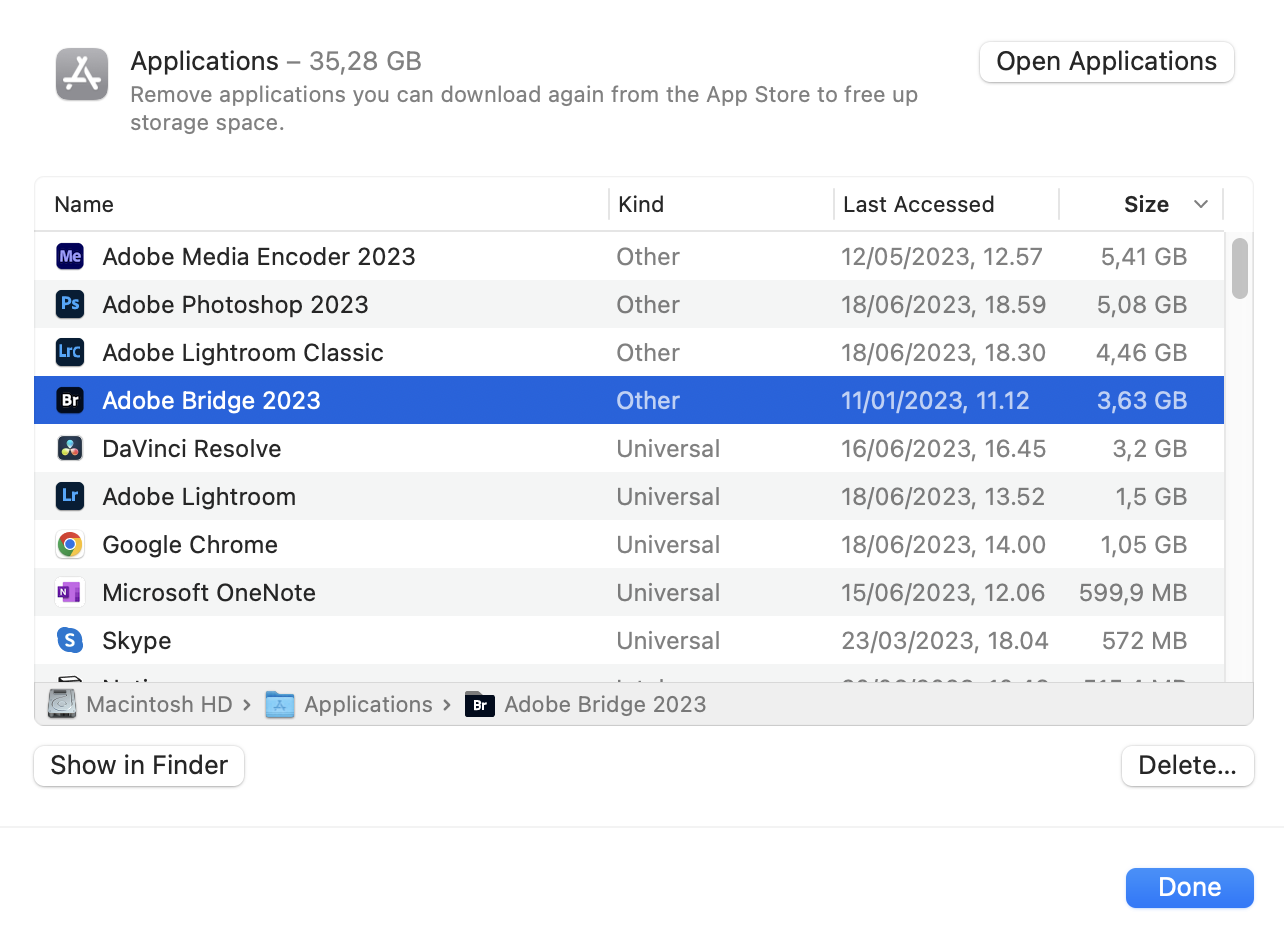Click the date 18/06/2023, 18.30

coord(944,353)
